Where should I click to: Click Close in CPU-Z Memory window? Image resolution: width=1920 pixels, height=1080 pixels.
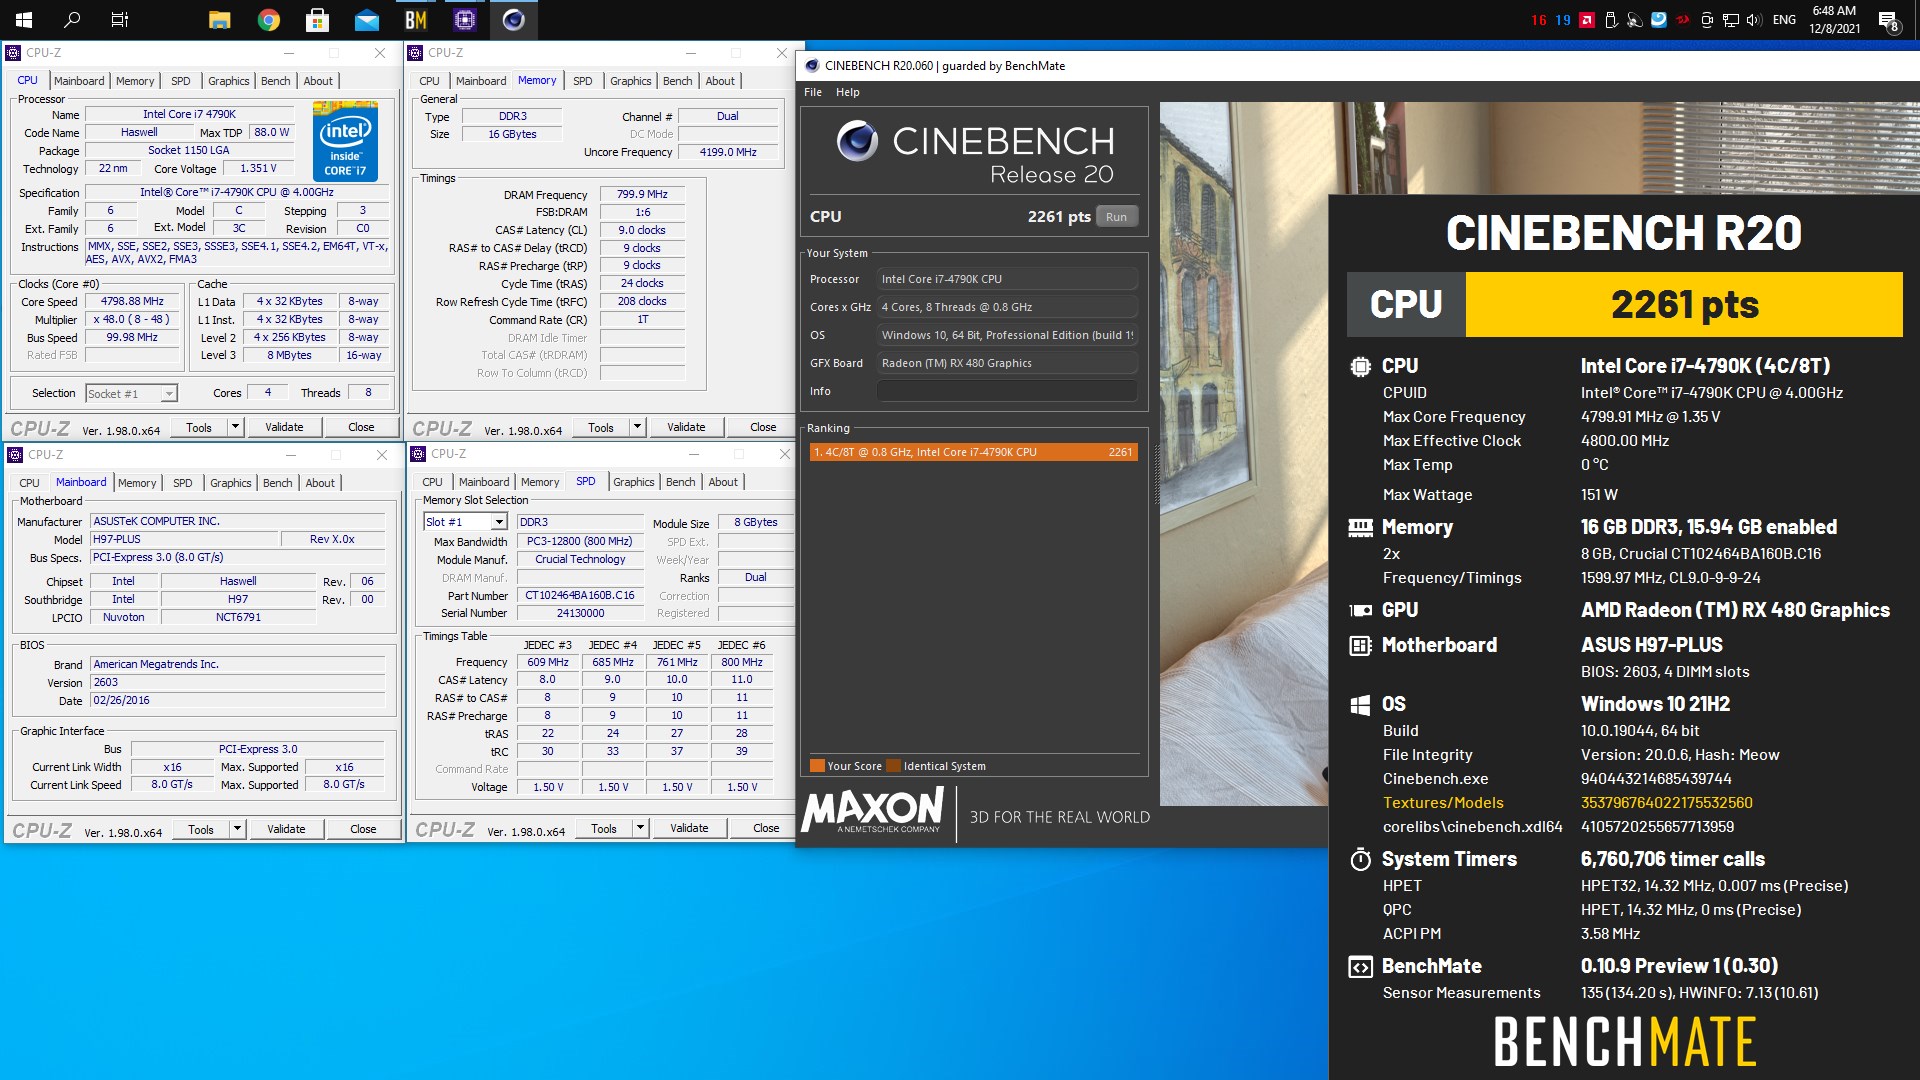click(763, 427)
